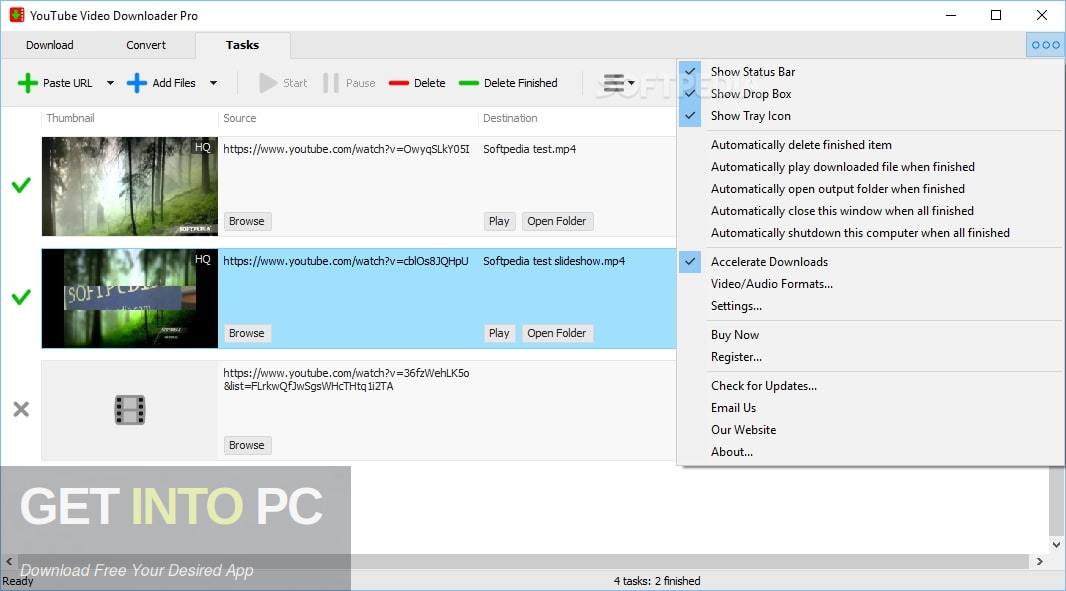Click Browse for cblOs8JQHpU source
The height and width of the screenshot is (591, 1066).
[x=247, y=333]
